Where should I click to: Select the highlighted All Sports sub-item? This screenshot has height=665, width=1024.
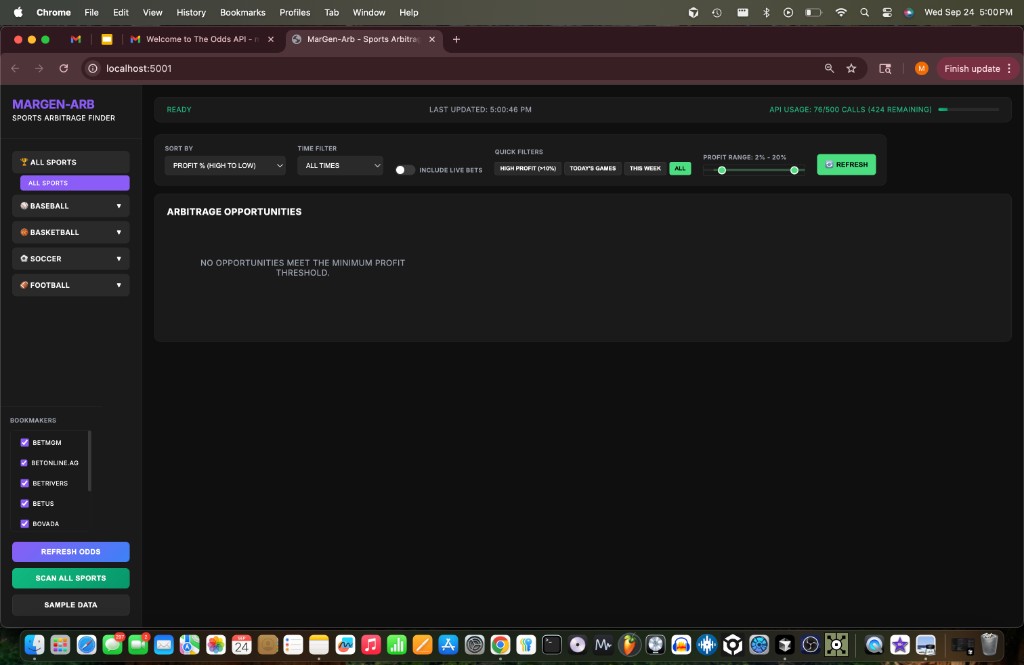[x=74, y=183]
